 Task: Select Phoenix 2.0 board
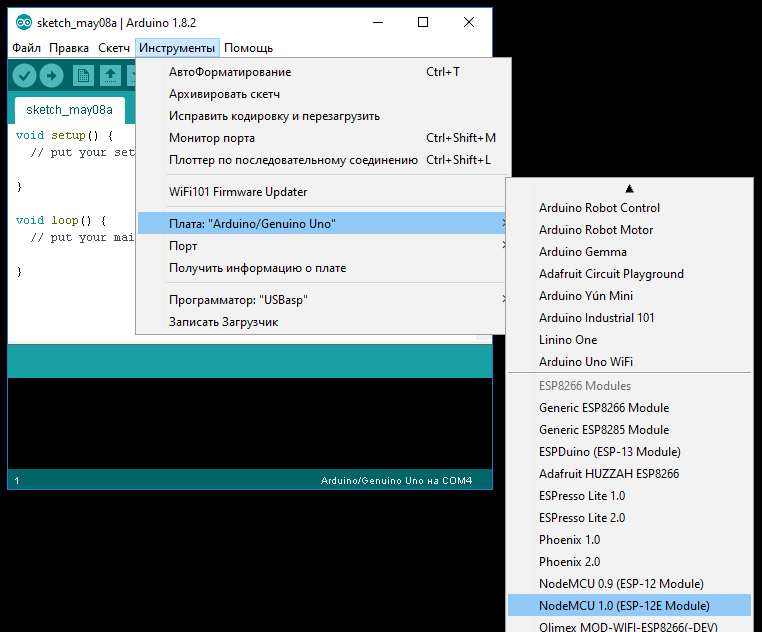[629, 562]
